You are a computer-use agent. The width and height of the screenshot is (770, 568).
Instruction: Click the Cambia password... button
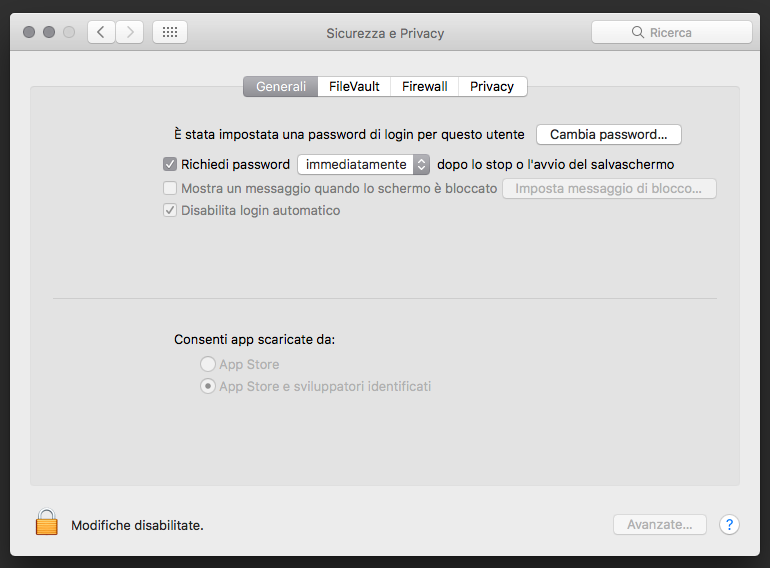609,135
